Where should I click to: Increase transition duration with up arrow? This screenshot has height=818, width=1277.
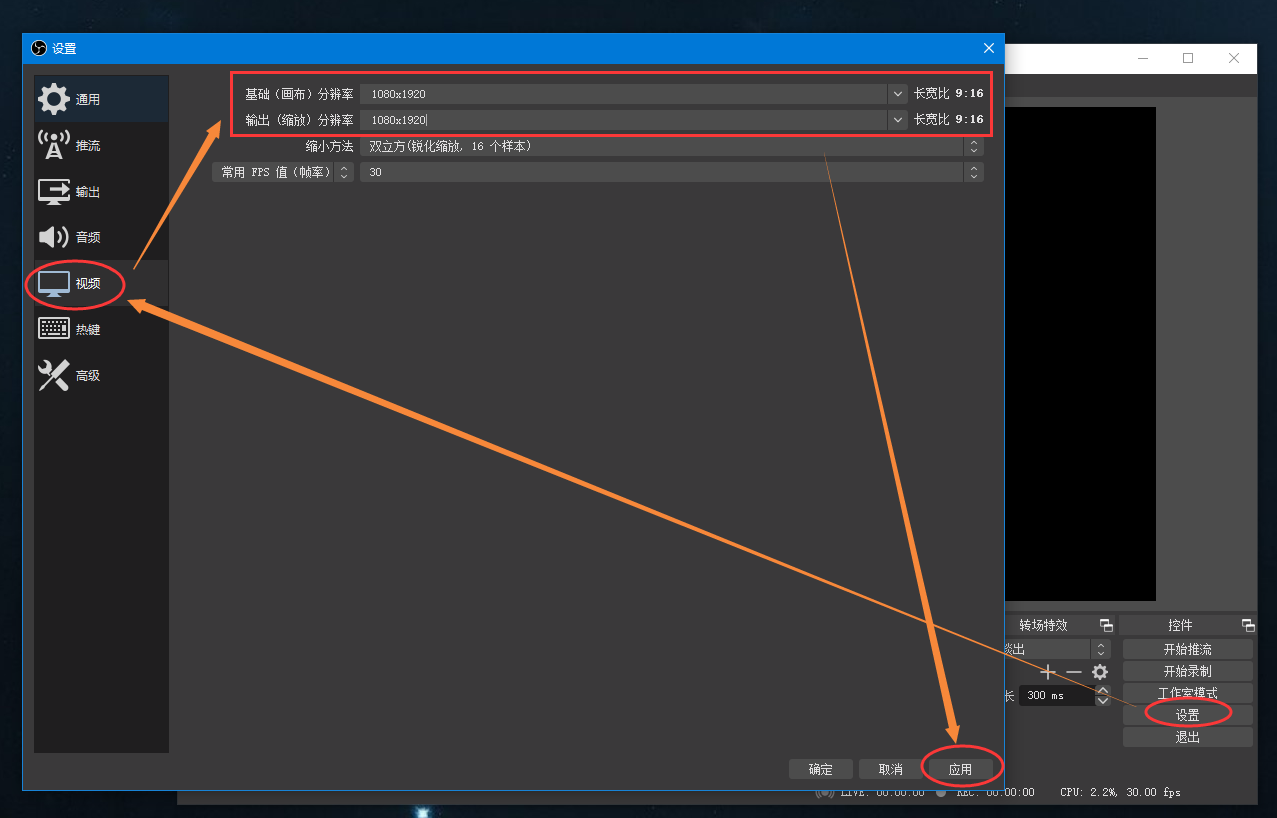tap(1103, 690)
